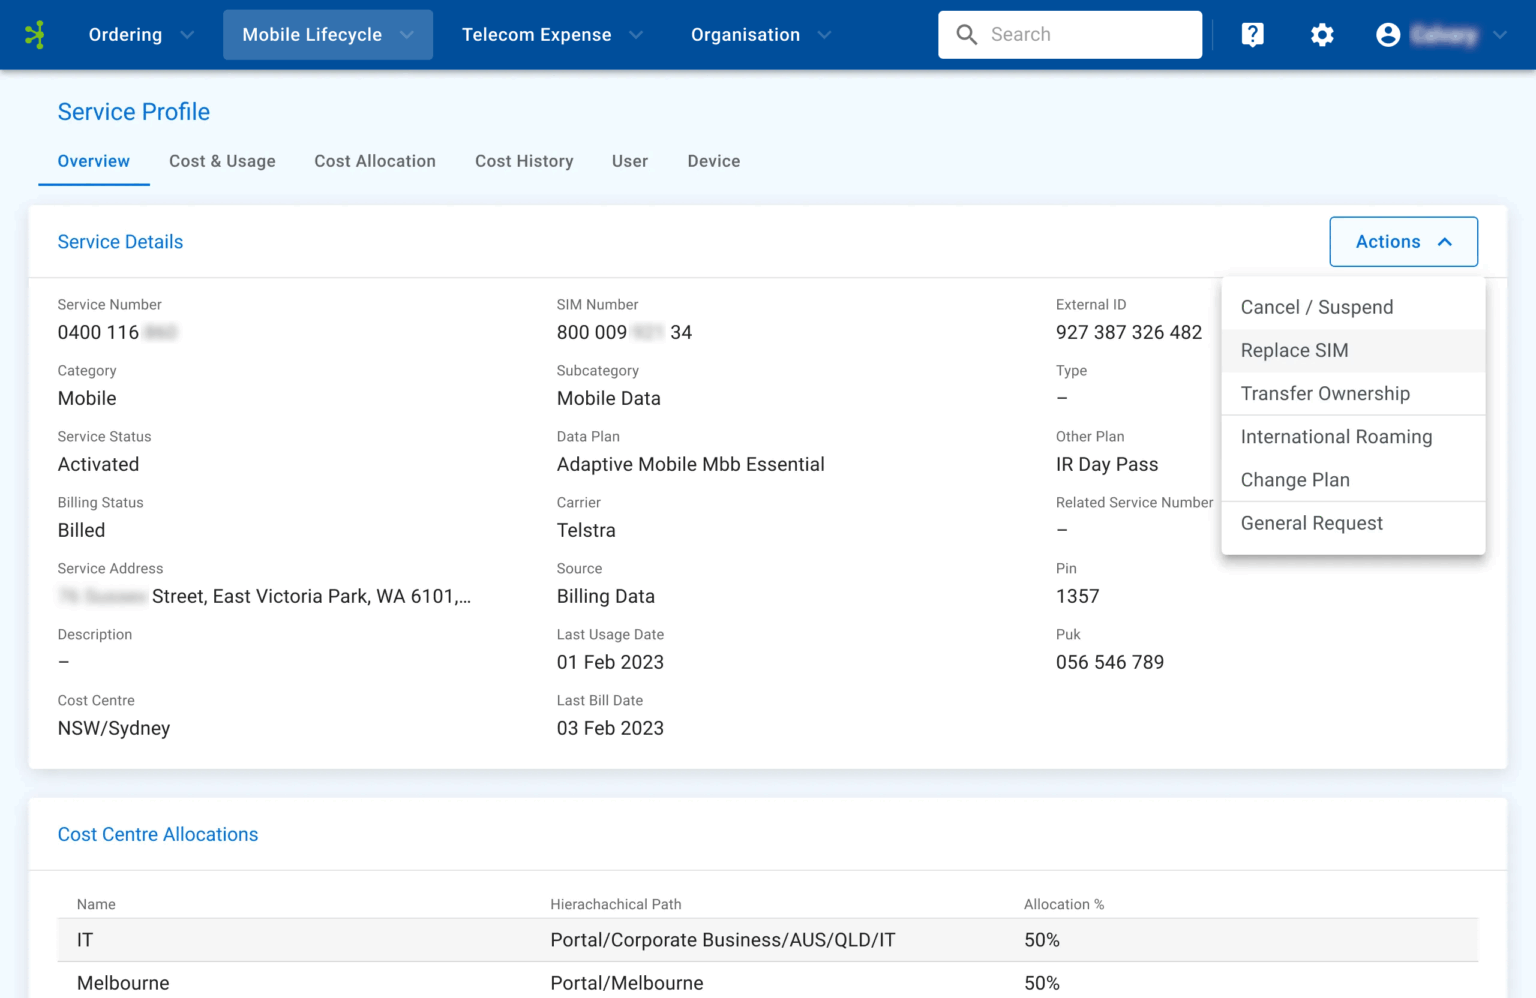Open the Mobile Lifecycle menu

pos(327,35)
